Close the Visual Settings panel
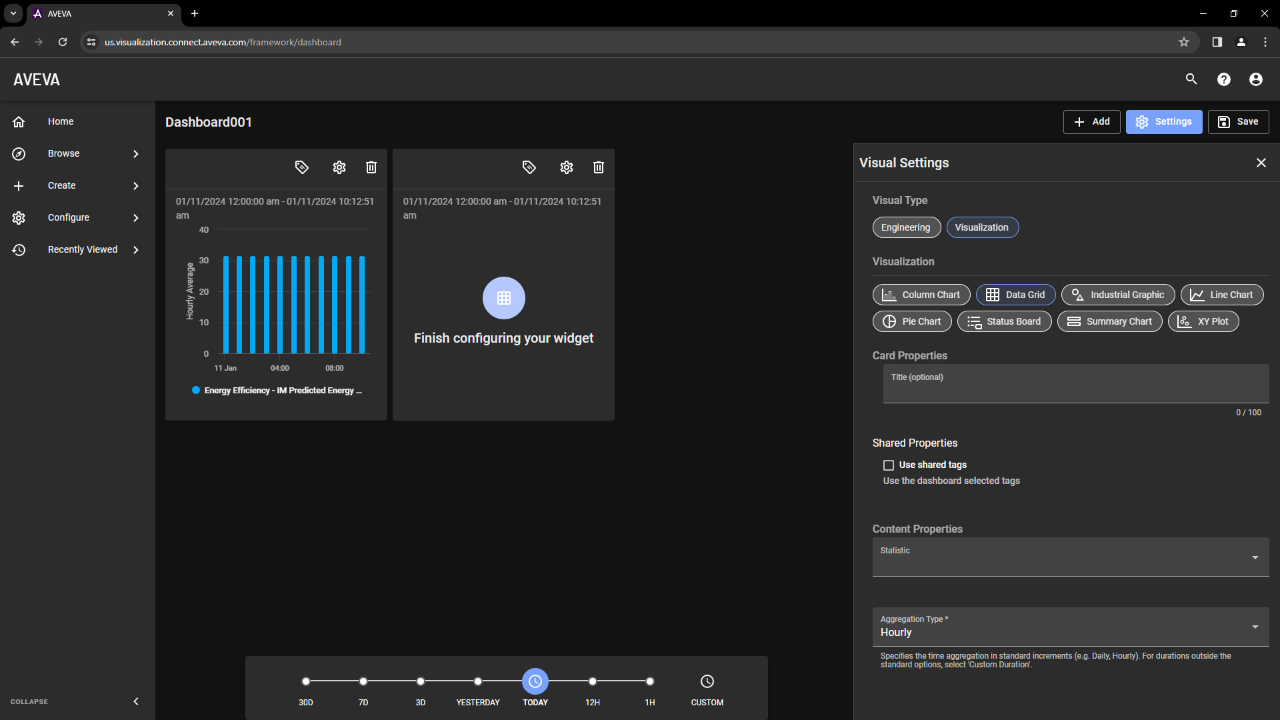This screenshot has height=720, width=1280. click(x=1260, y=163)
